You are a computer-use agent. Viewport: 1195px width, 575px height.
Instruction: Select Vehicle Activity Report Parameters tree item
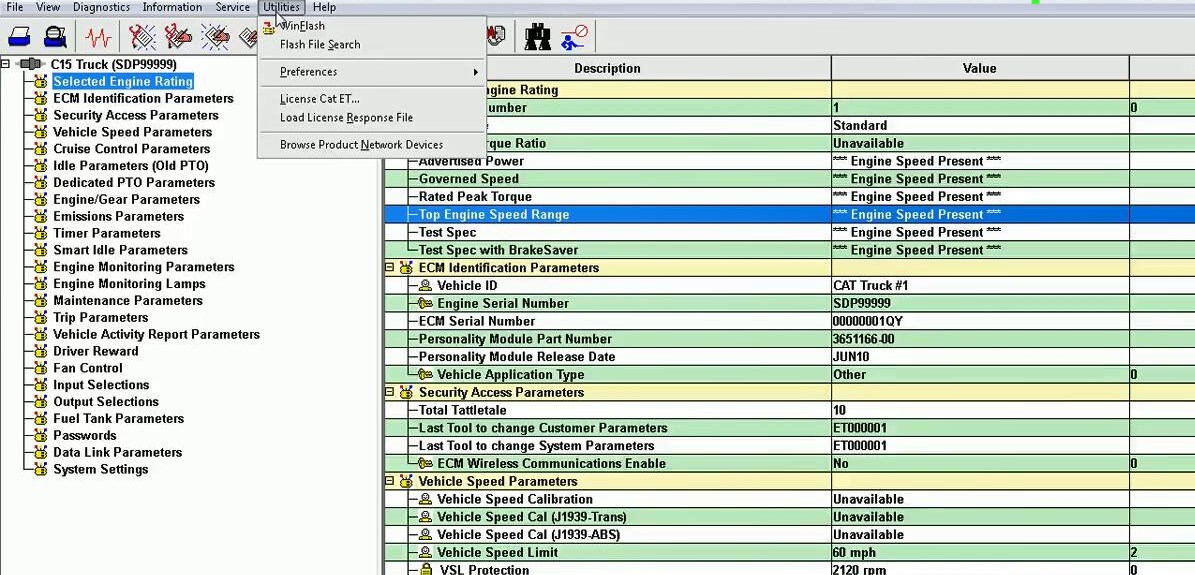point(156,335)
